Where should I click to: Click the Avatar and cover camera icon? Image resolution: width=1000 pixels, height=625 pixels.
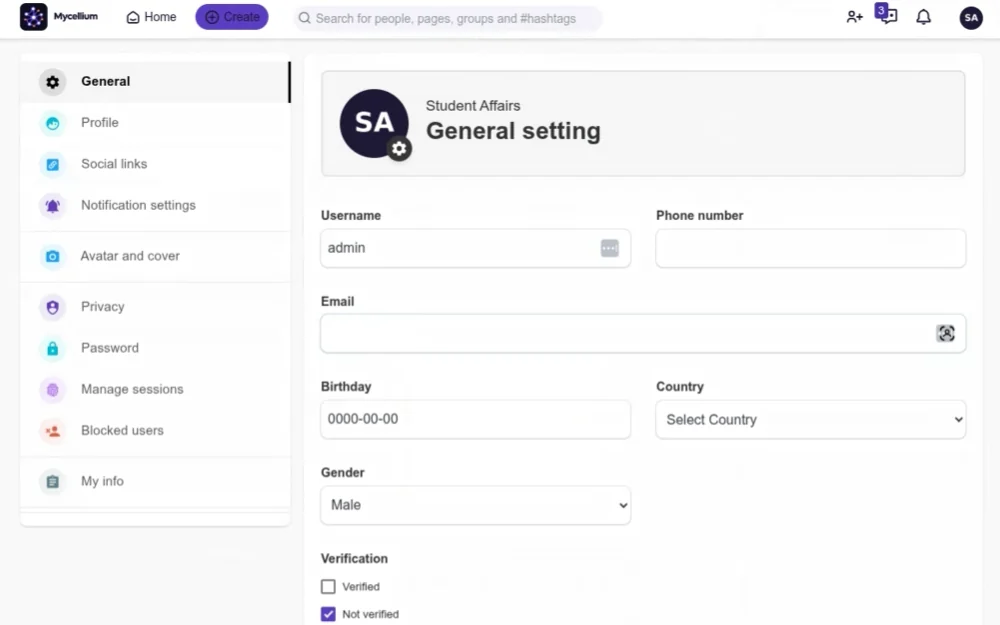[x=53, y=256]
